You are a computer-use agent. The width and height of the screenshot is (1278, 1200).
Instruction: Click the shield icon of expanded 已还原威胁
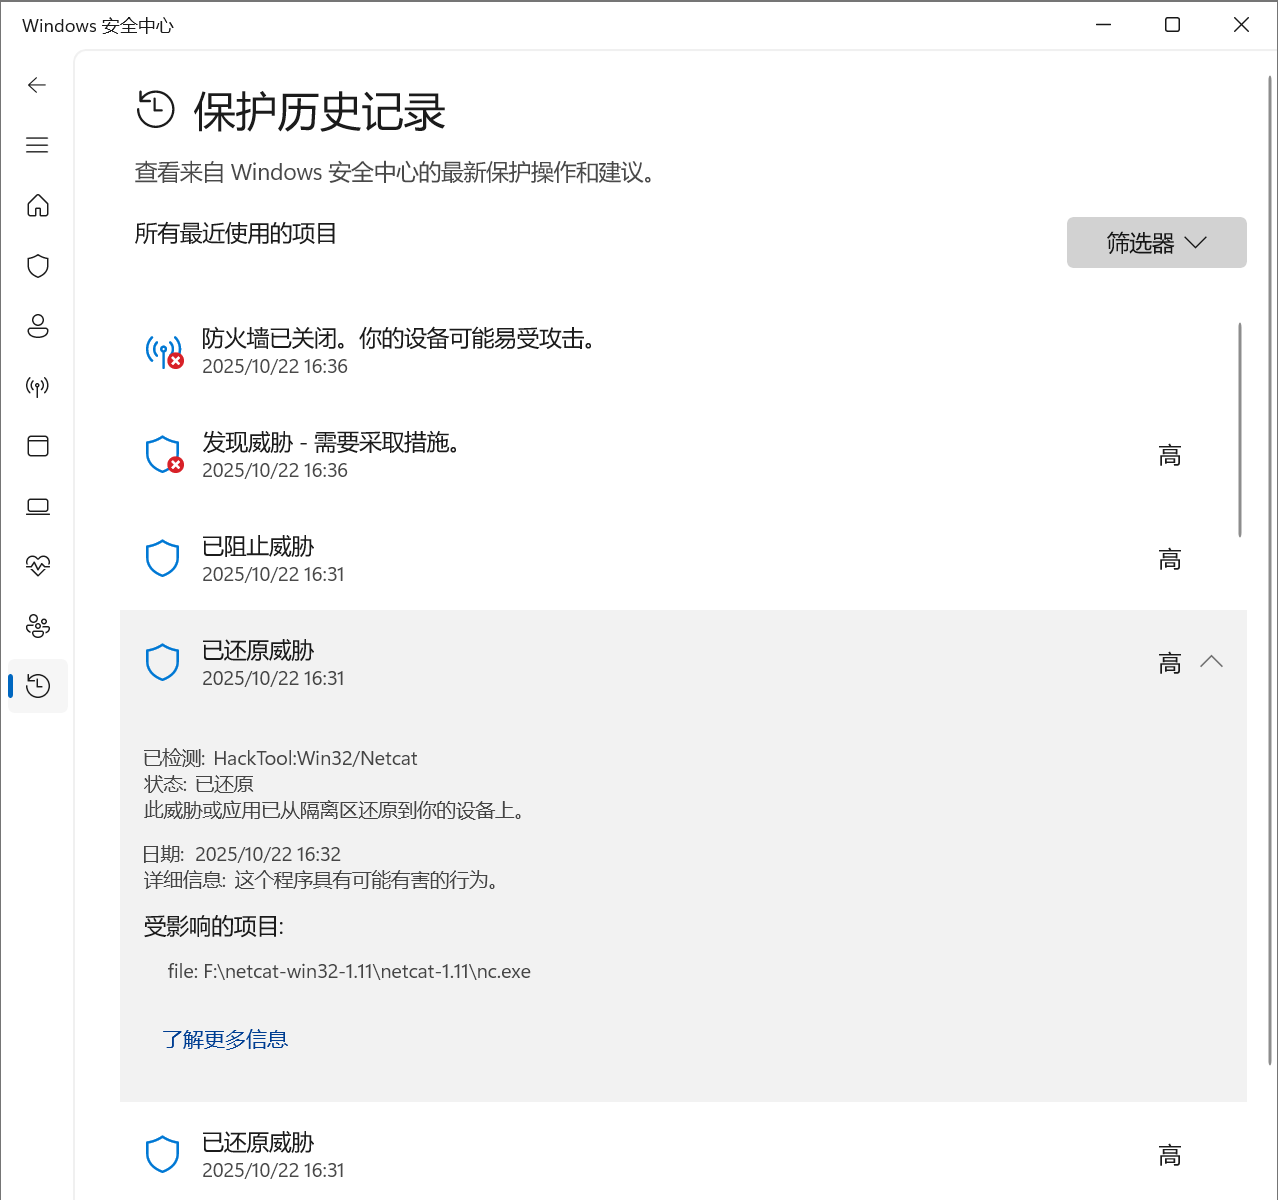coord(163,663)
